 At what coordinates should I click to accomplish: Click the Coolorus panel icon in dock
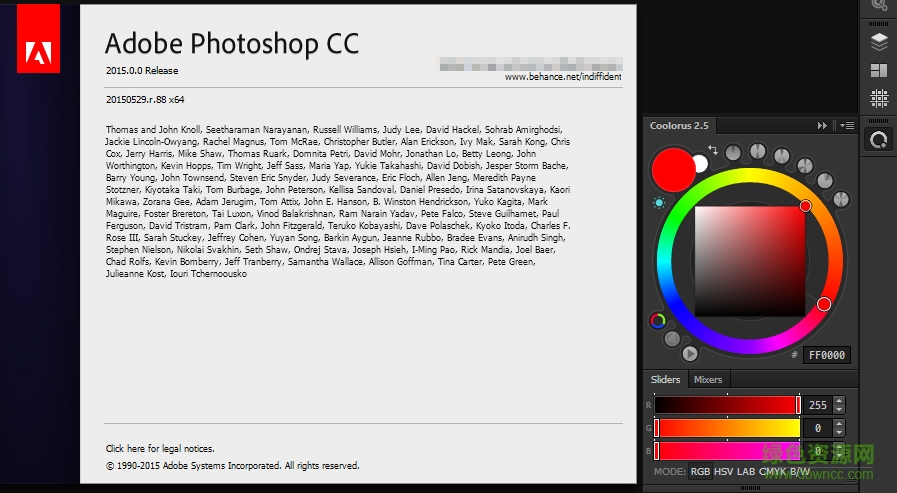coord(879,141)
